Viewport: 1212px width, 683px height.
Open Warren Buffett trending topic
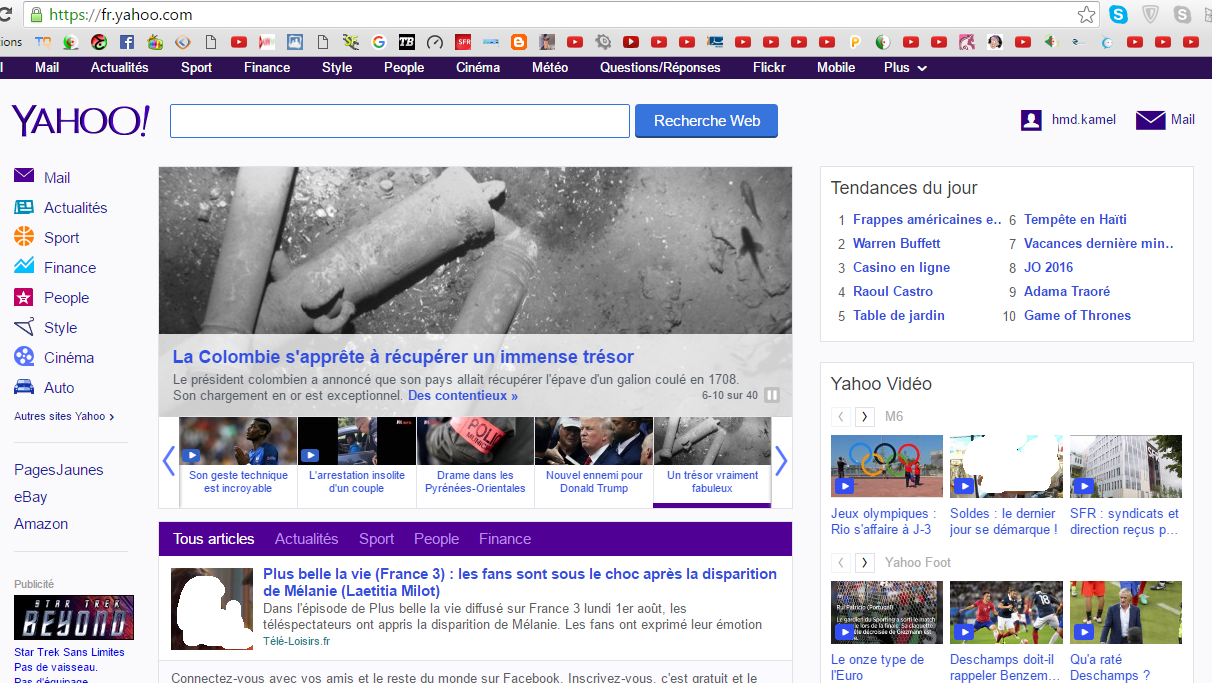[x=896, y=243]
